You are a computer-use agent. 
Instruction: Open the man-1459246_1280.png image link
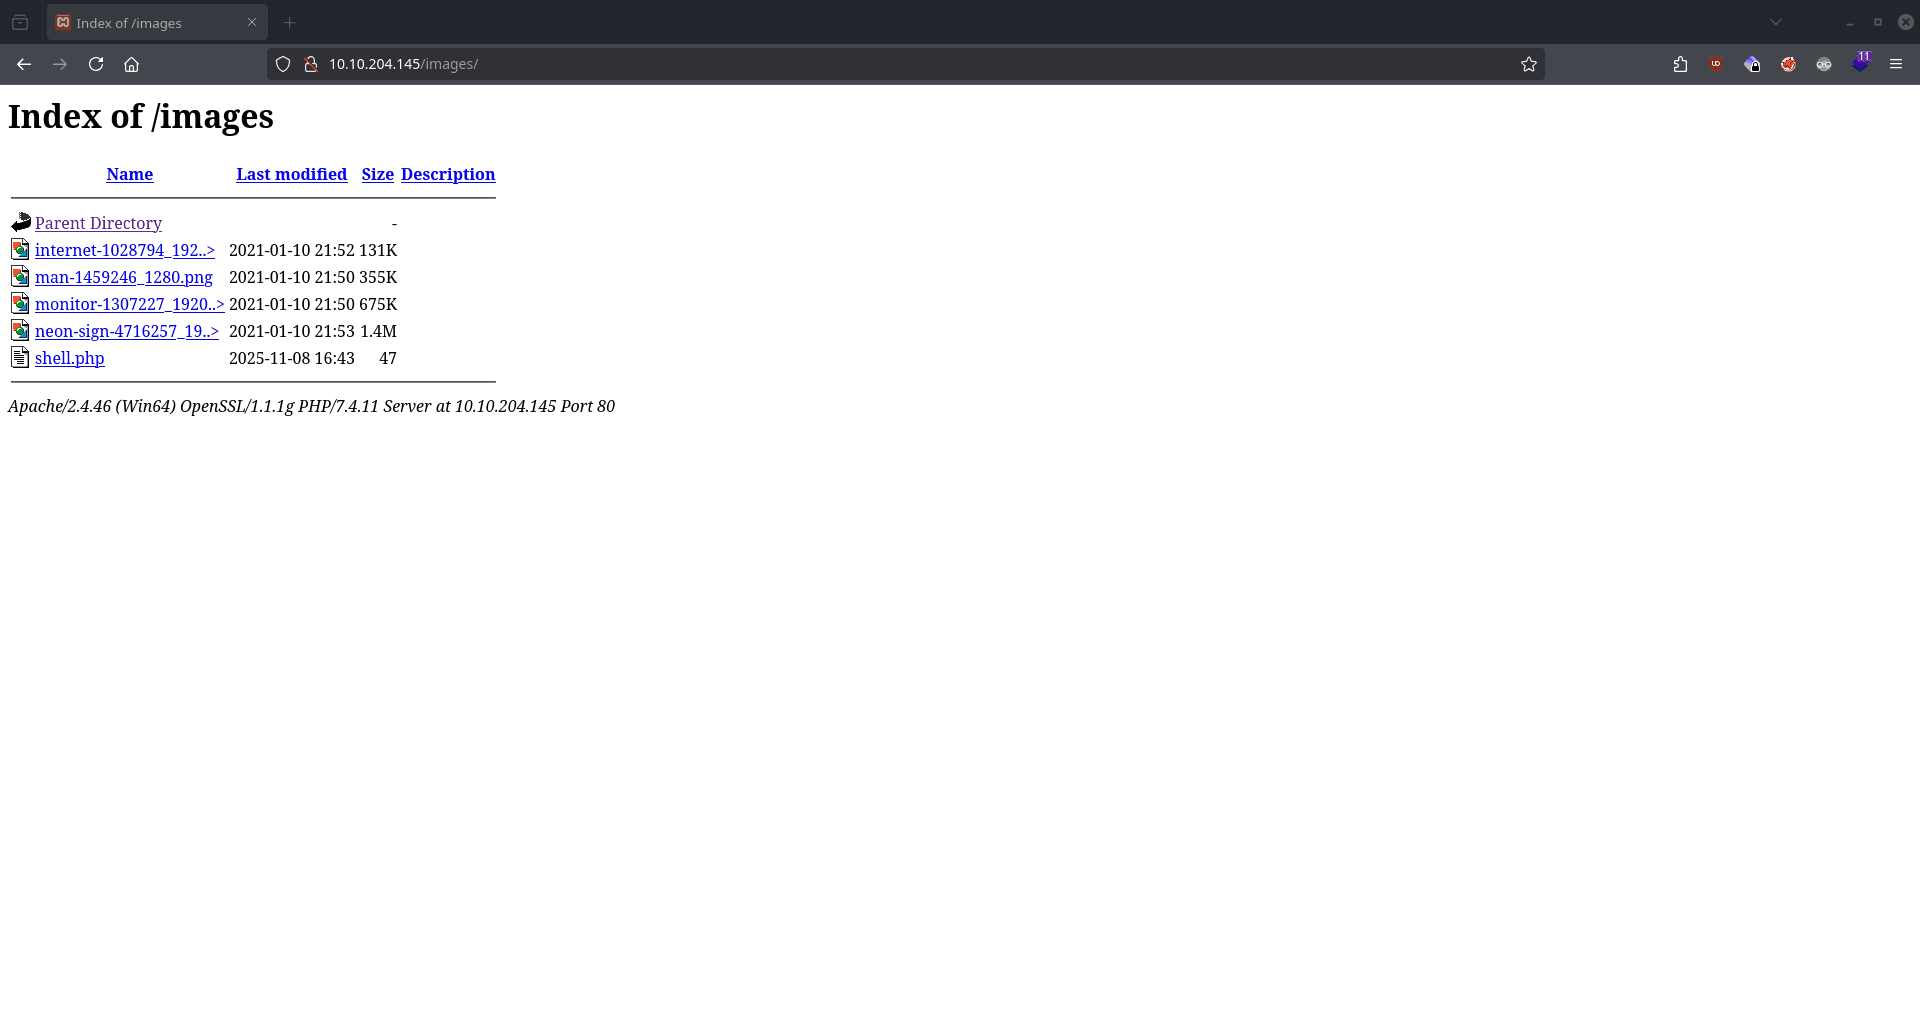click(x=123, y=277)
